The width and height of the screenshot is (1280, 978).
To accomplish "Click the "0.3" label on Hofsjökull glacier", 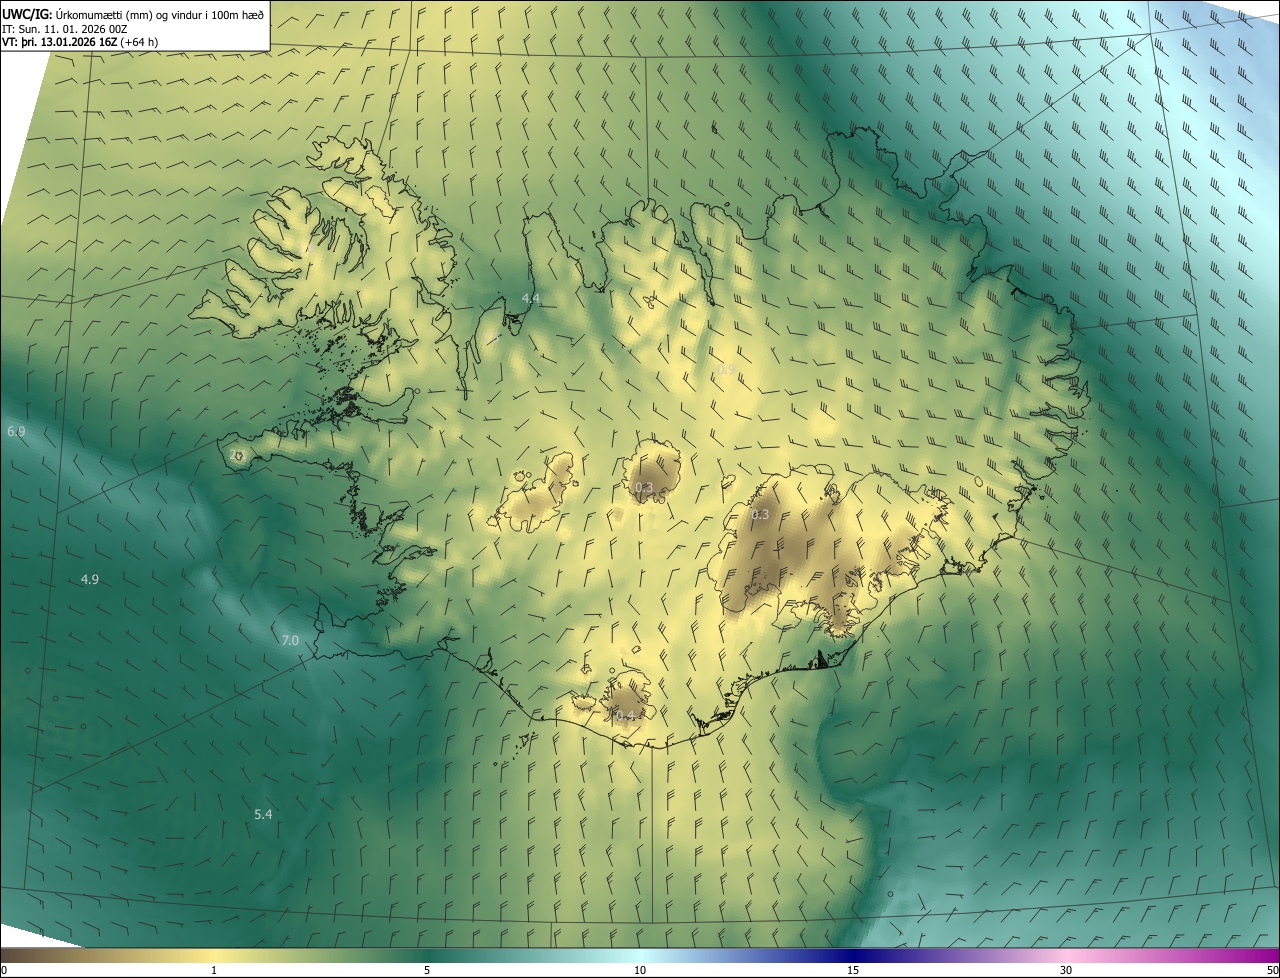I will (644, 488).
